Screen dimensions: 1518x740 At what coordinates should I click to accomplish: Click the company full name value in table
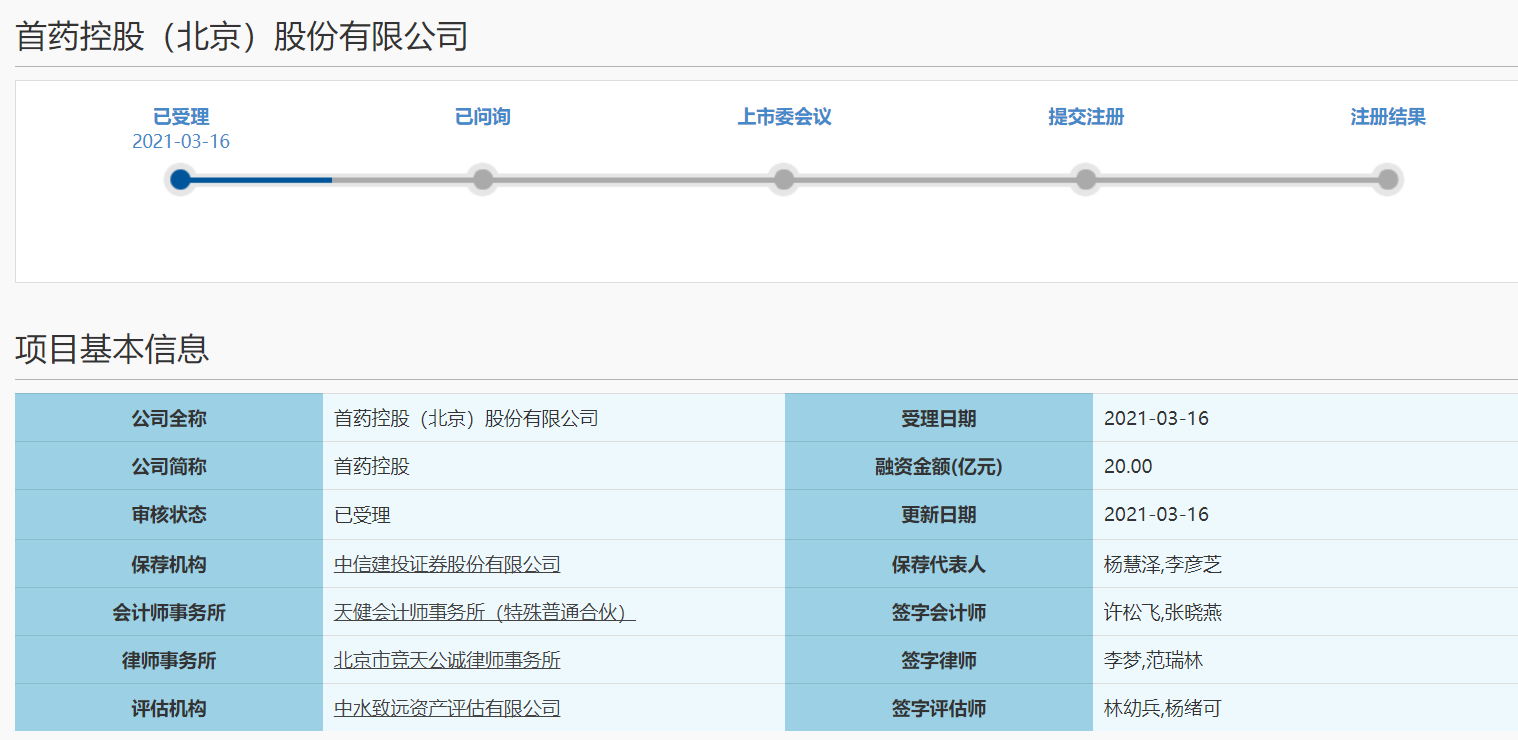[466, 418]
